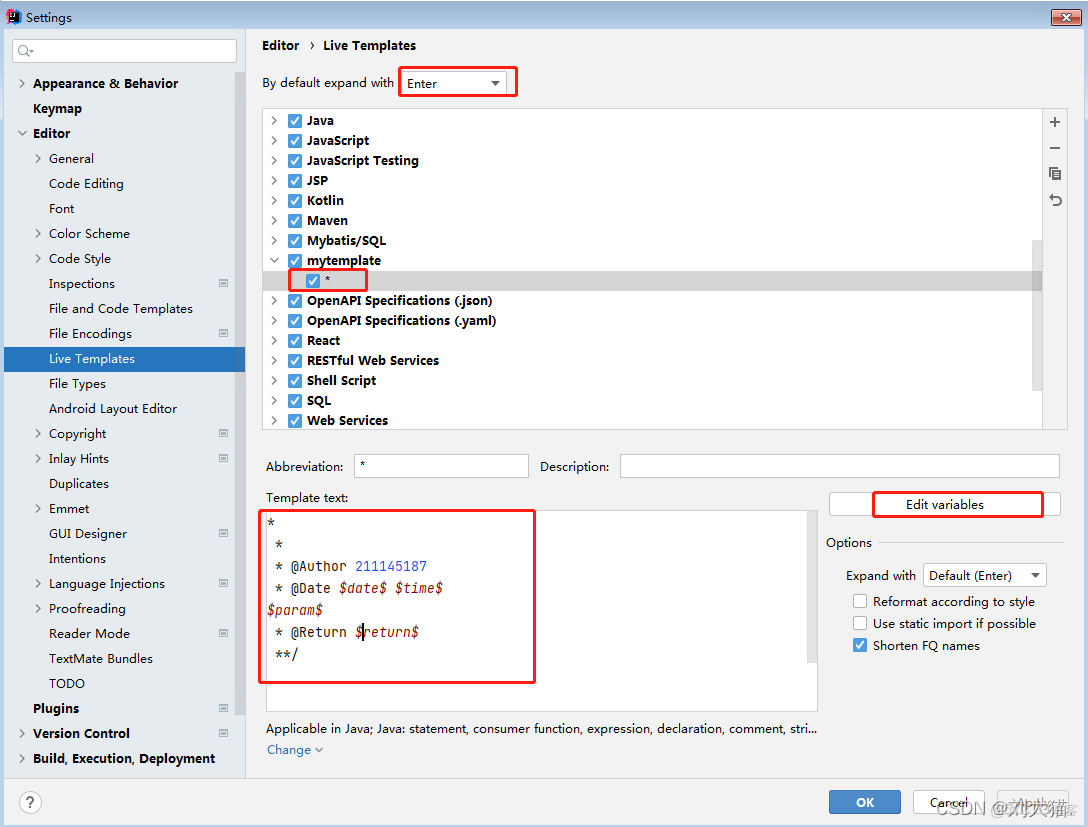The width and height of the screenshot is (1088, 827).
Task: Click the search magnifier icon in sidebar
Action: (x=25, y=51)
